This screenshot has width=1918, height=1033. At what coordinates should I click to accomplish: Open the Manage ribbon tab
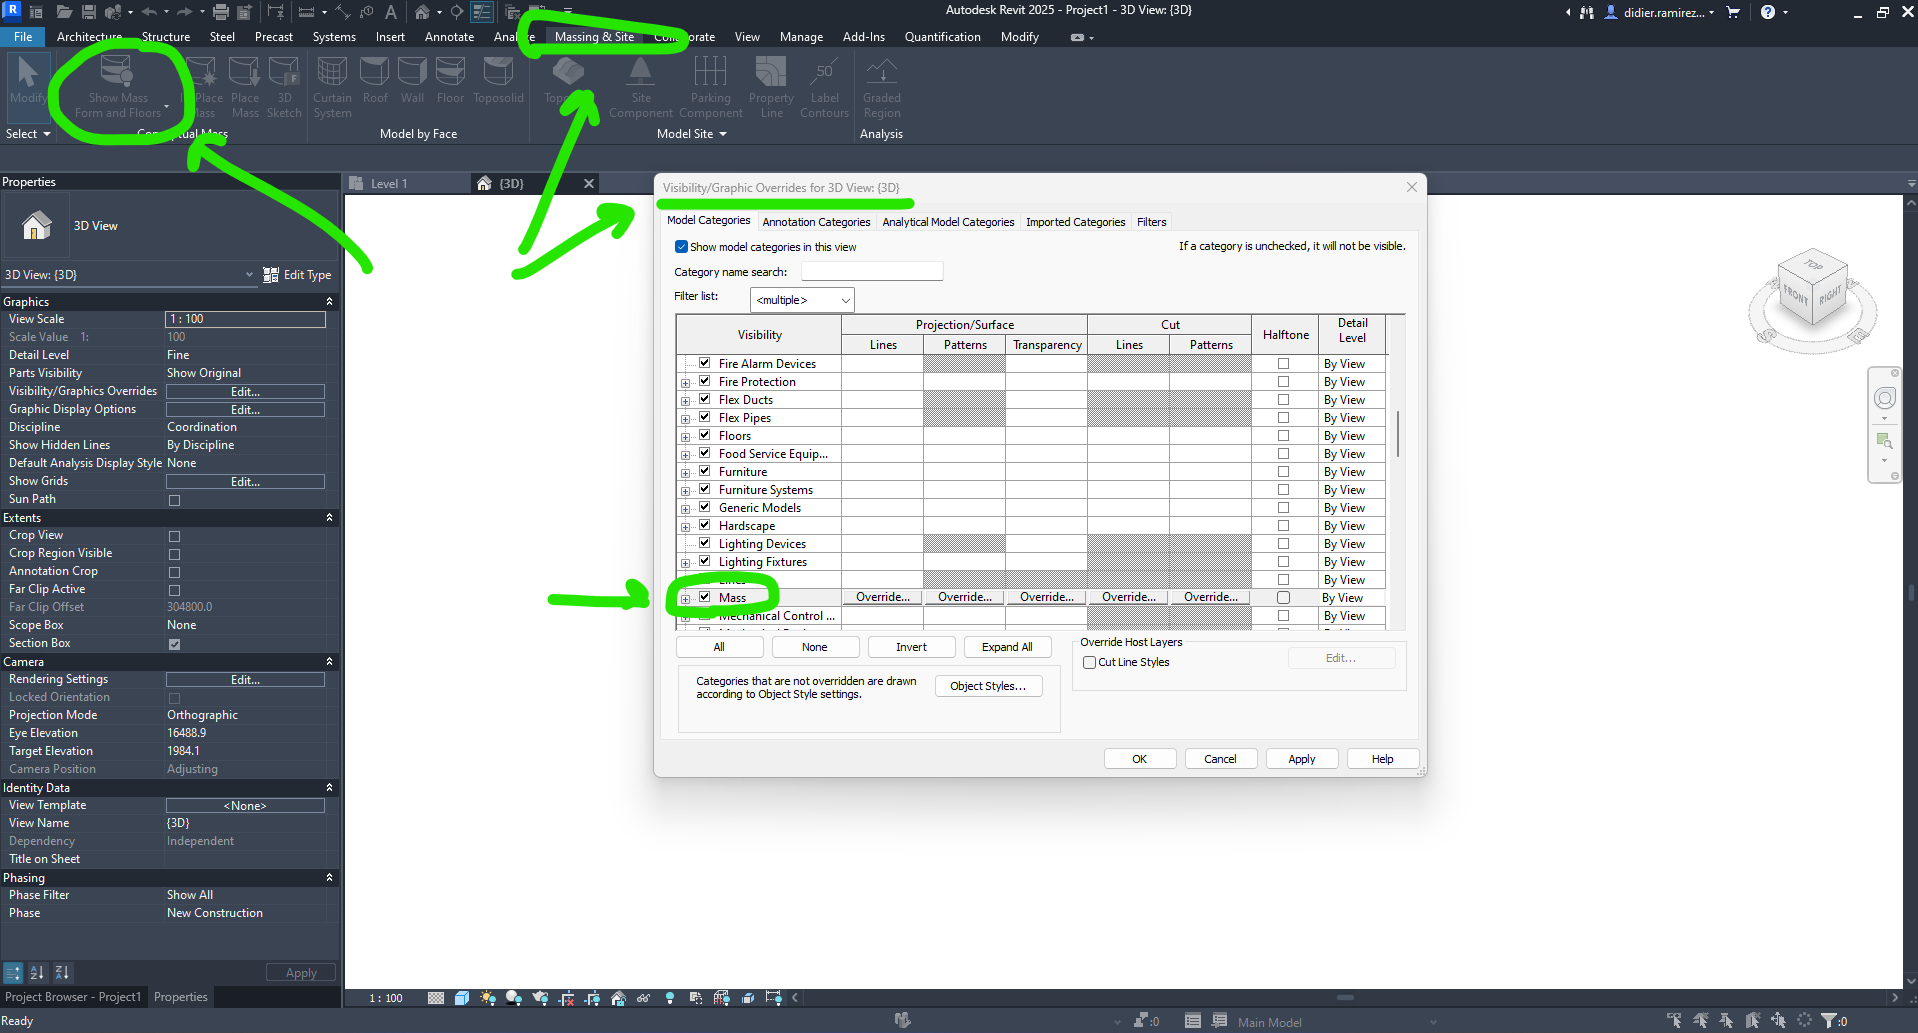pyautogui.click(x=800, y=36)
